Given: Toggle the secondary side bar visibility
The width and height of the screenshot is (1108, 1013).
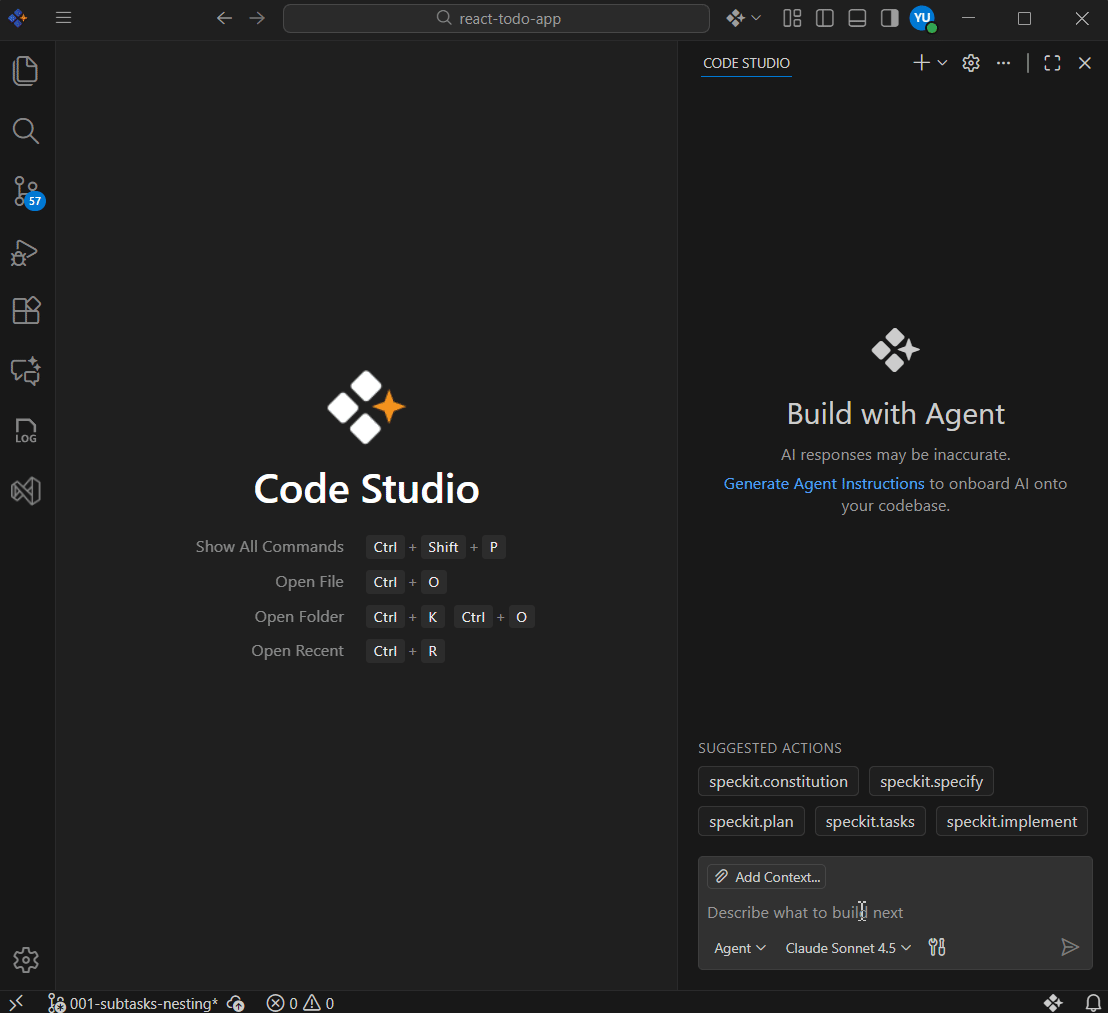Looking at the screenshot, I should pyautogui.click(x=889, y=18).
